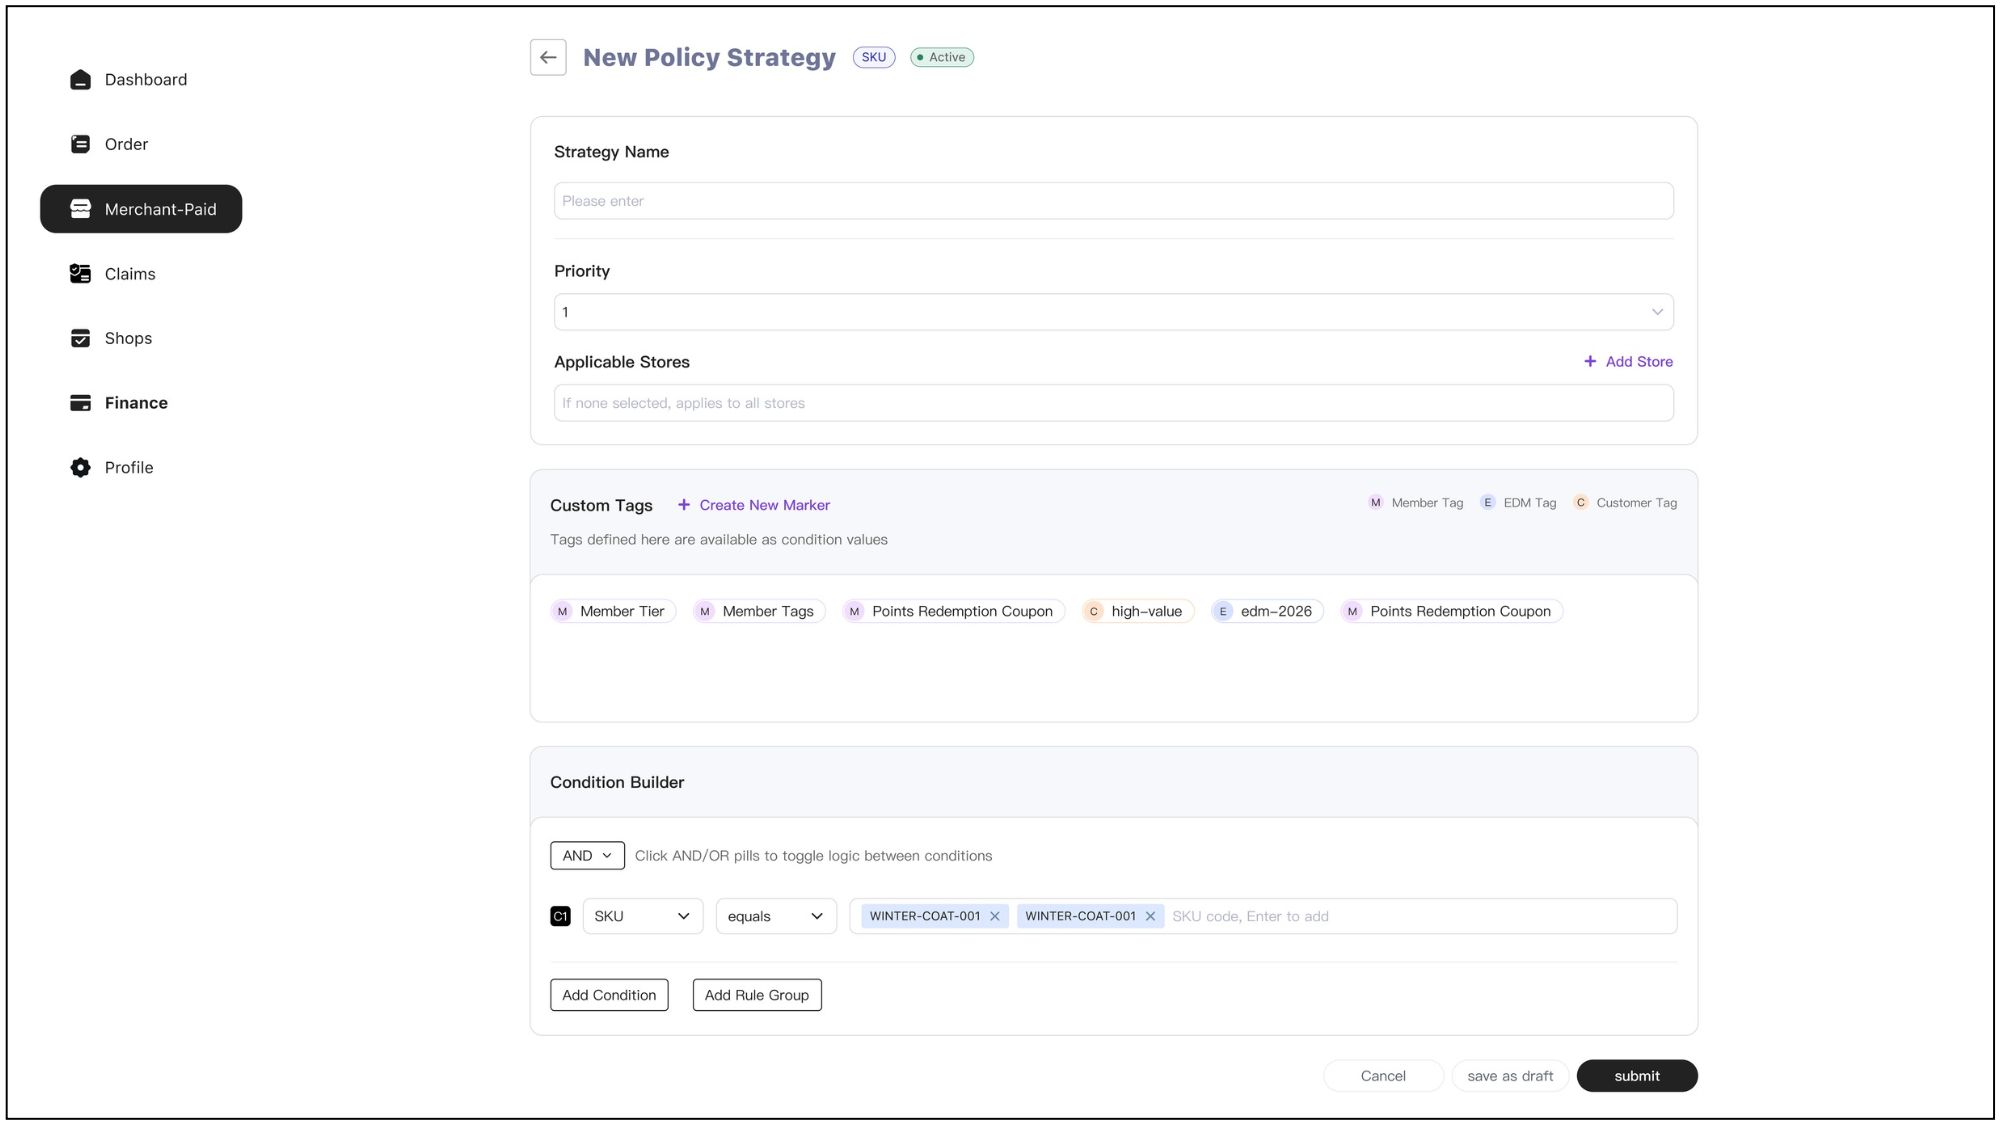The height and width of the screenshot is (1125, 2000).
Task: Expand the Priority dropdown
Action: point(1113,312)
